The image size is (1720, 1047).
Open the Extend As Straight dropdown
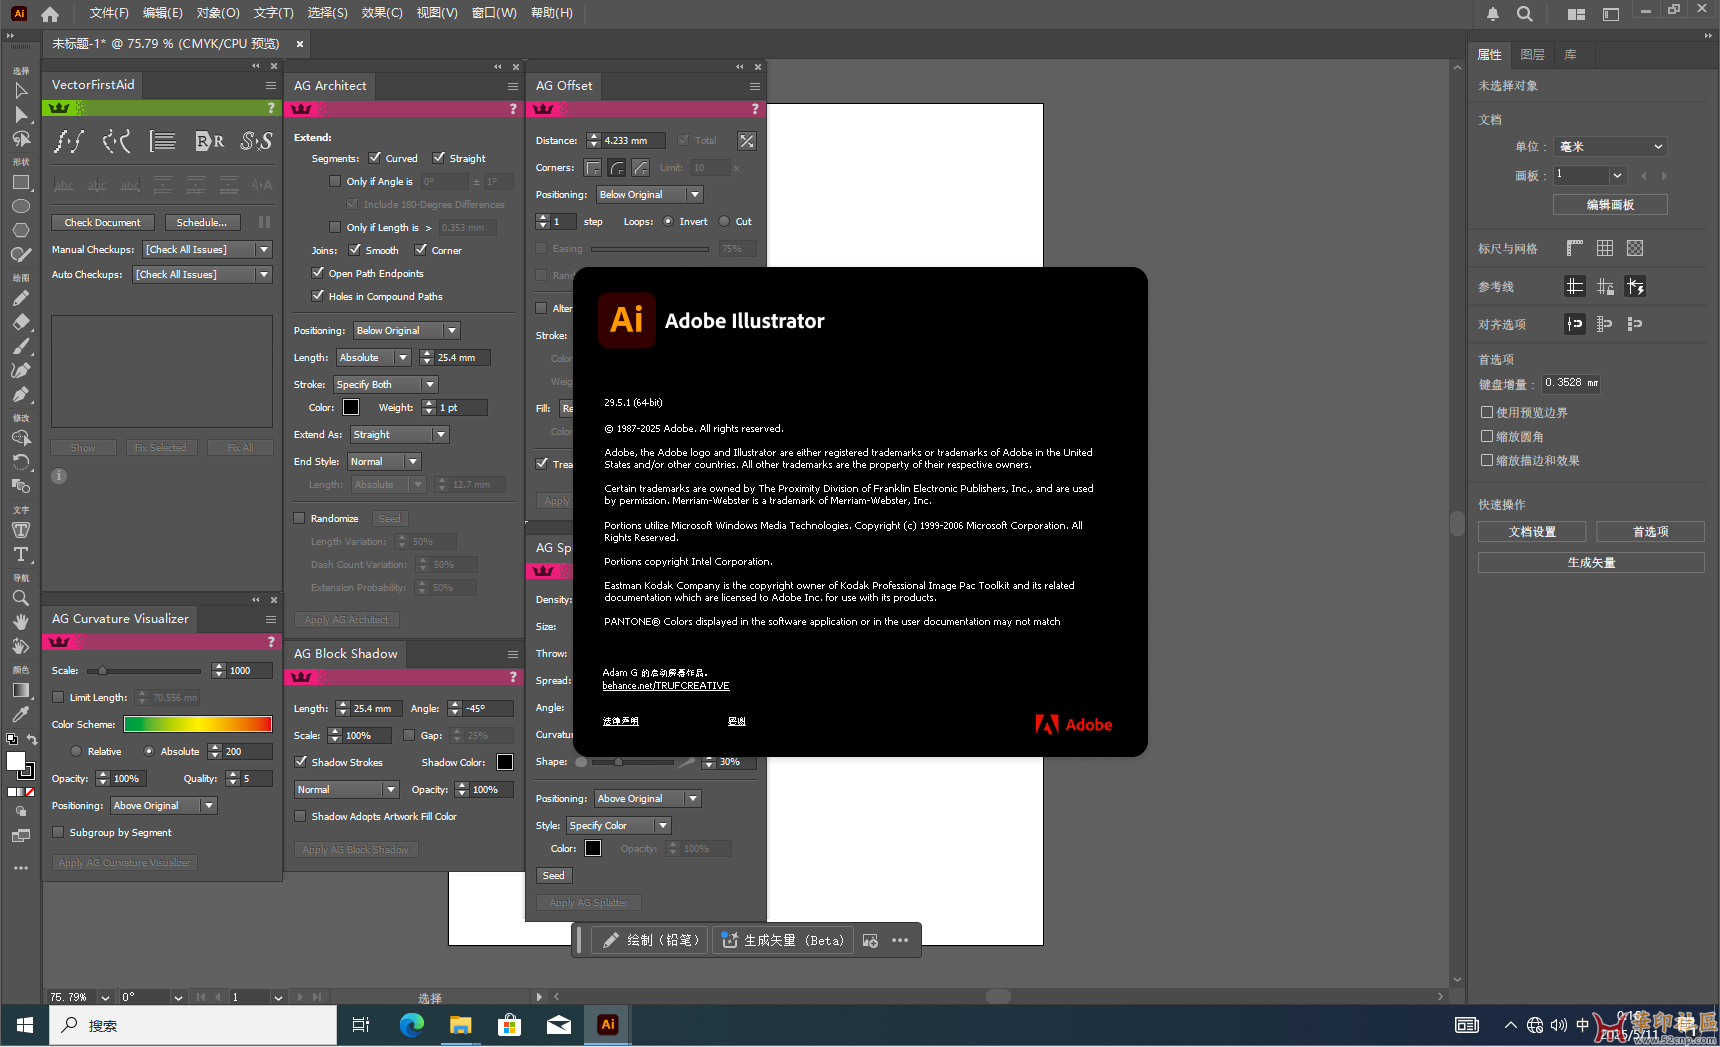point(399,434)
